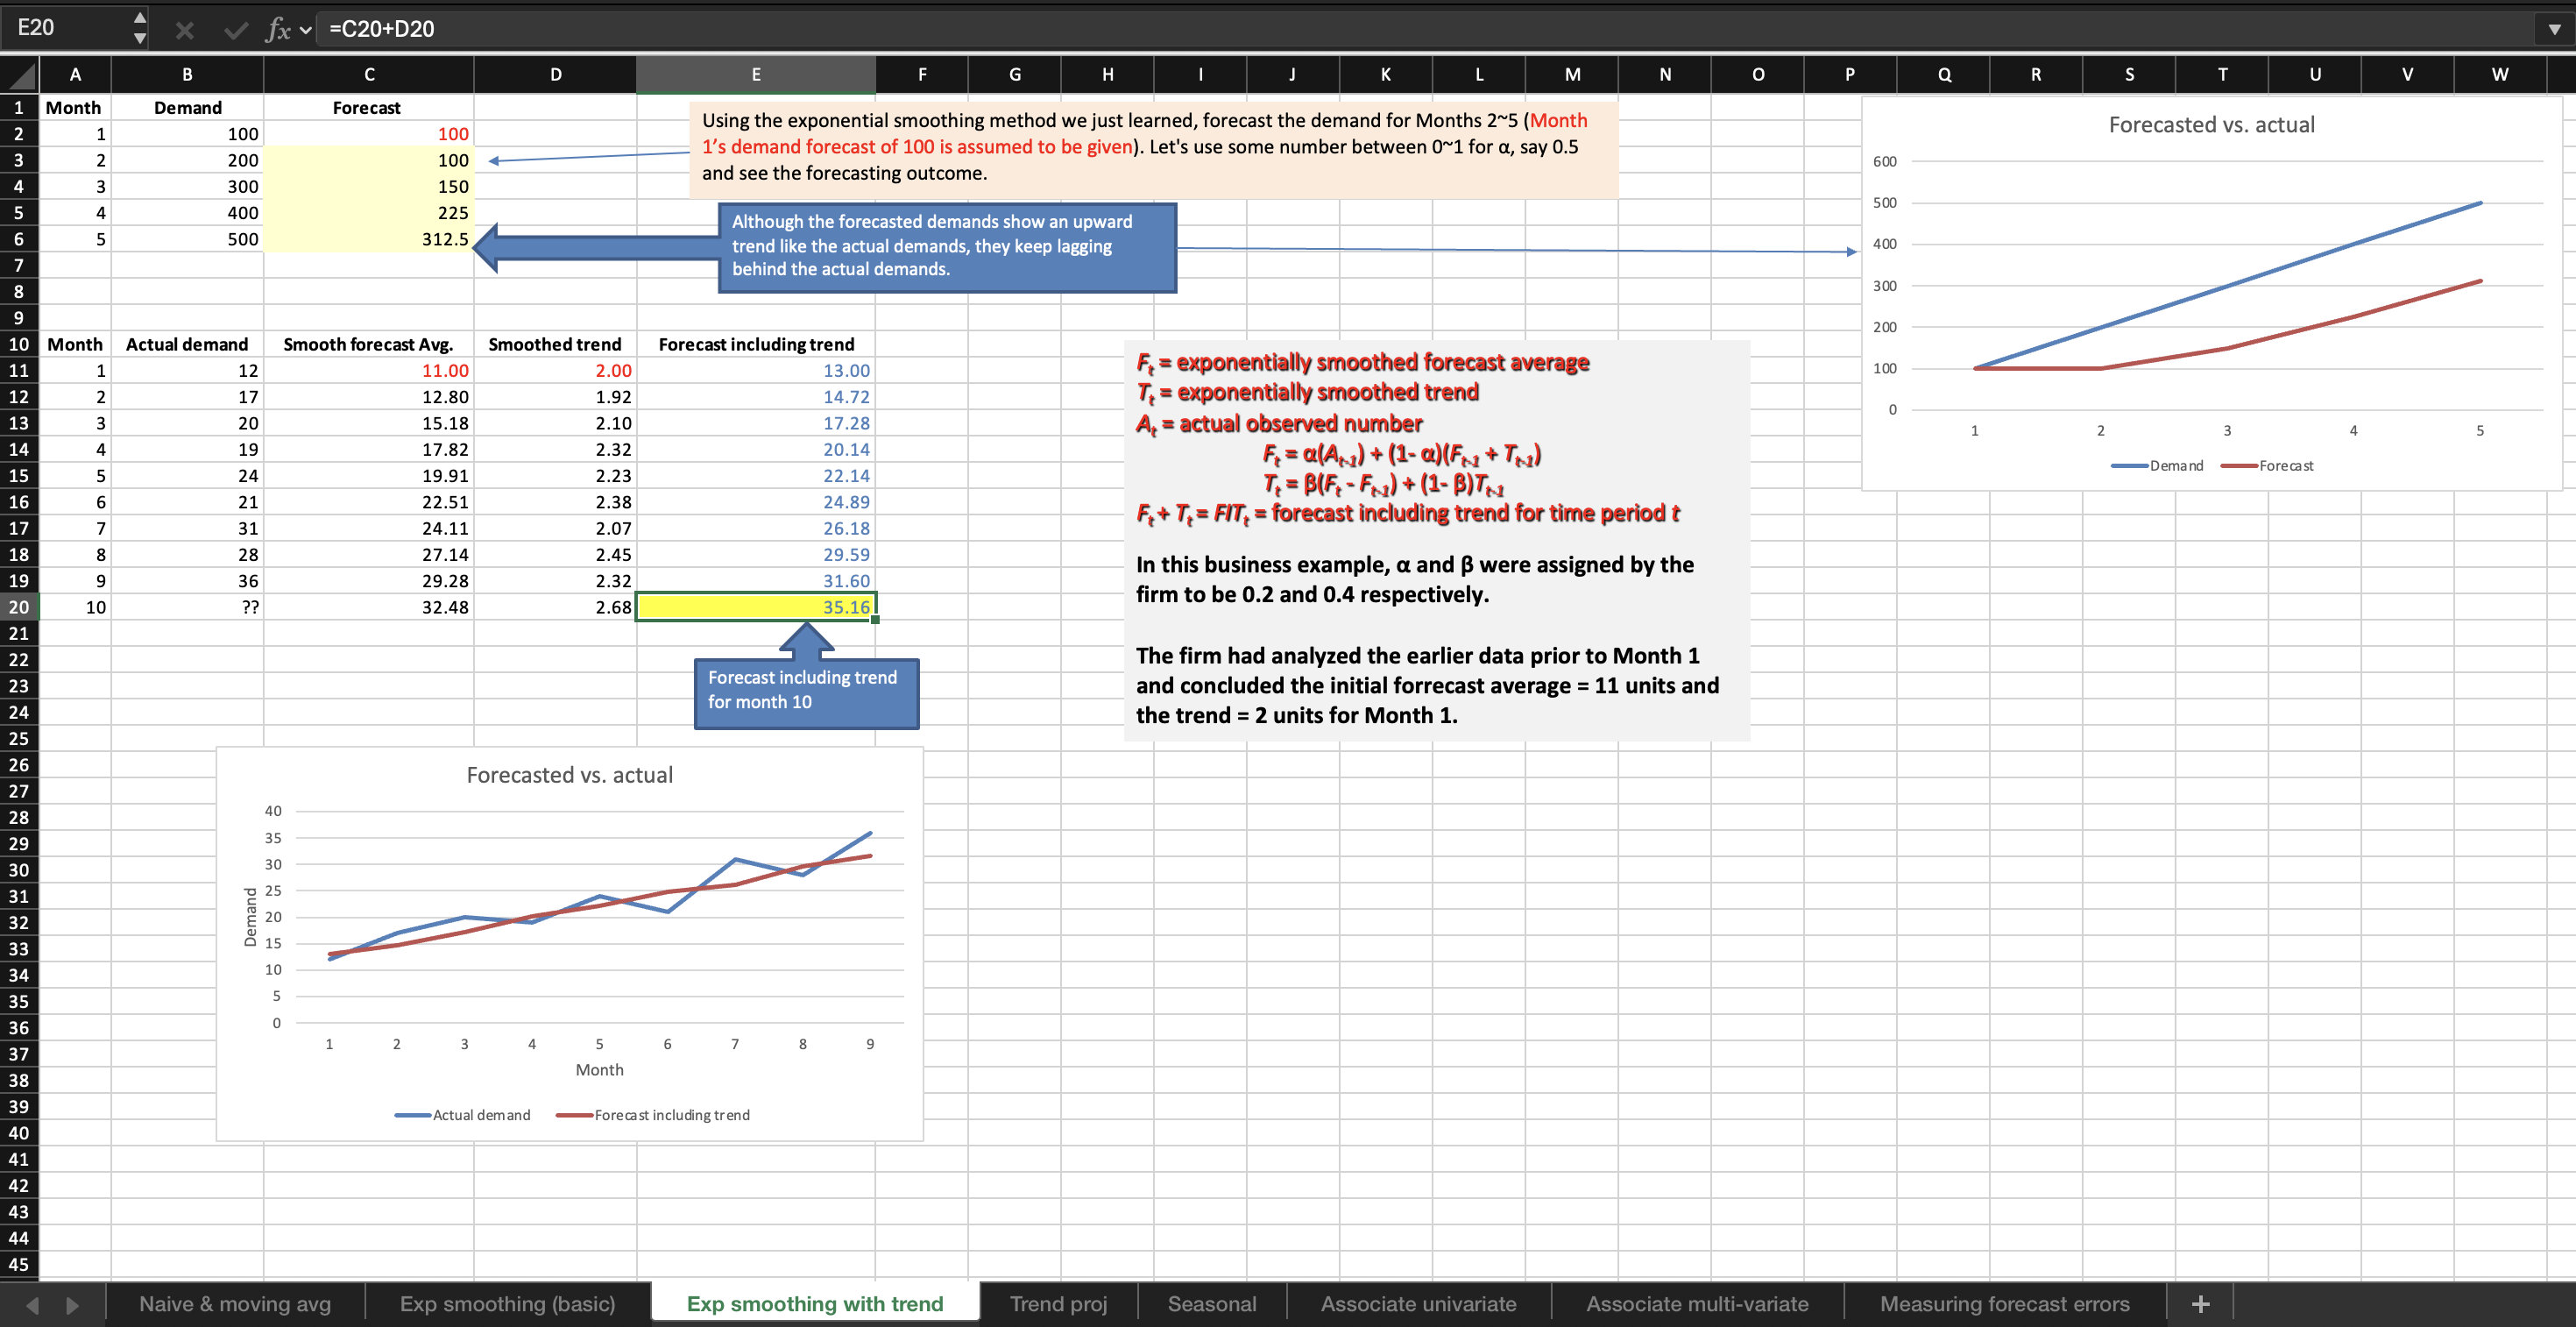The image size is (2576, 1327).
Task: Select column E header
Action: (755, 74)
